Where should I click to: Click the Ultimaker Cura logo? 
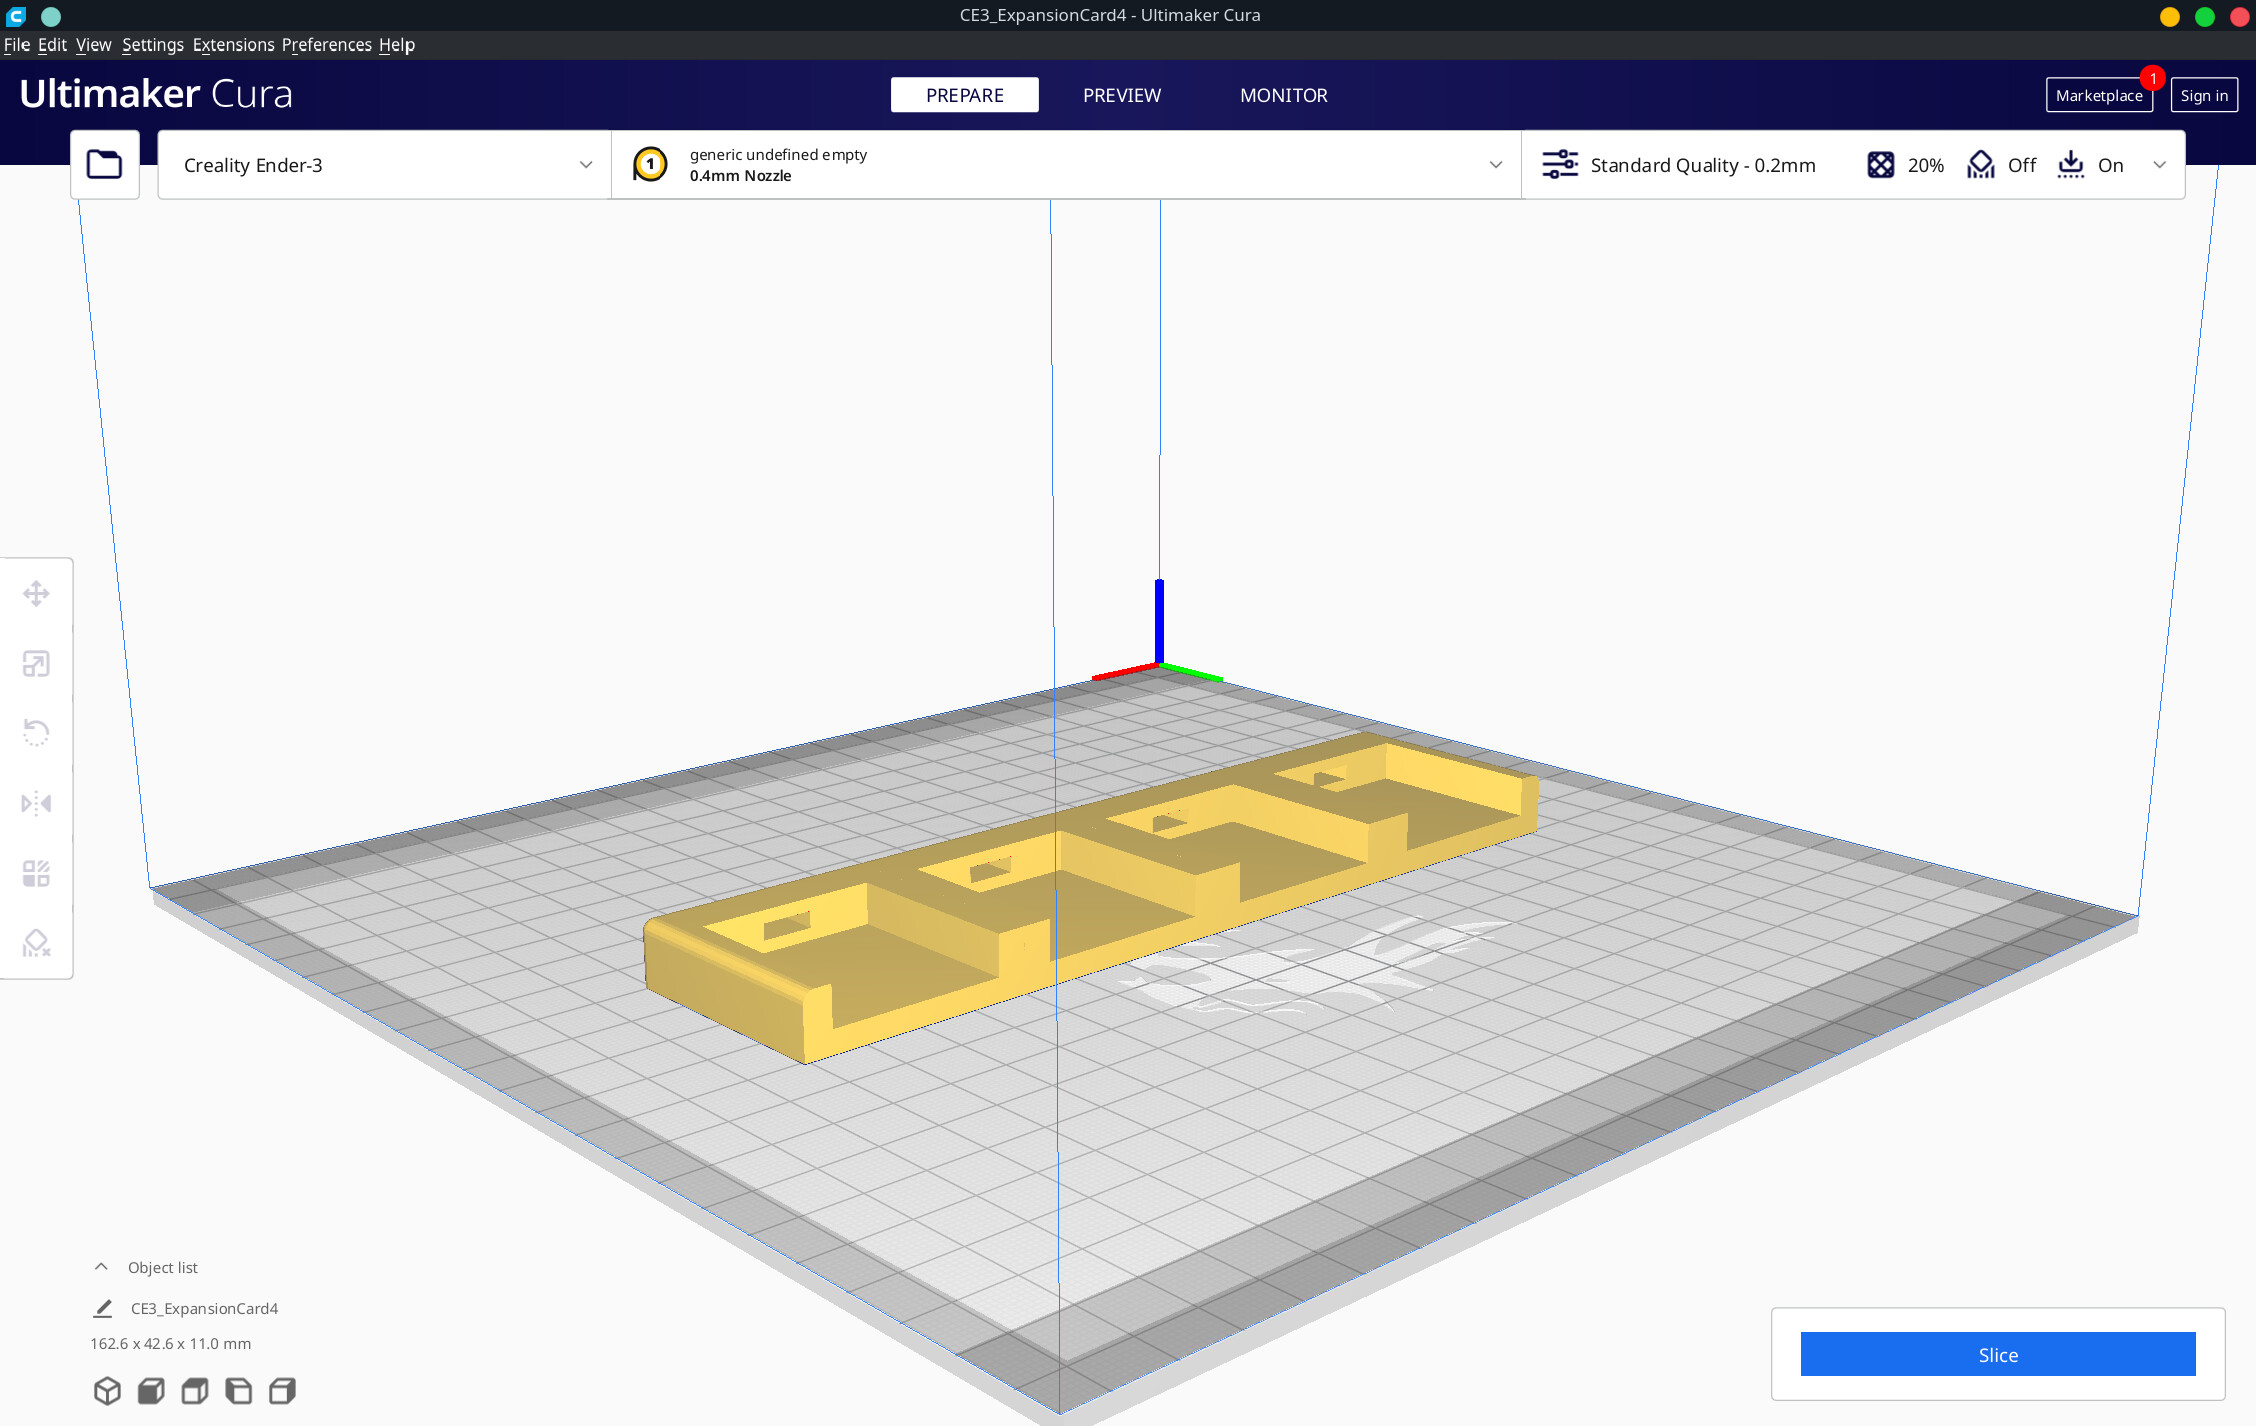pos(156,94)
